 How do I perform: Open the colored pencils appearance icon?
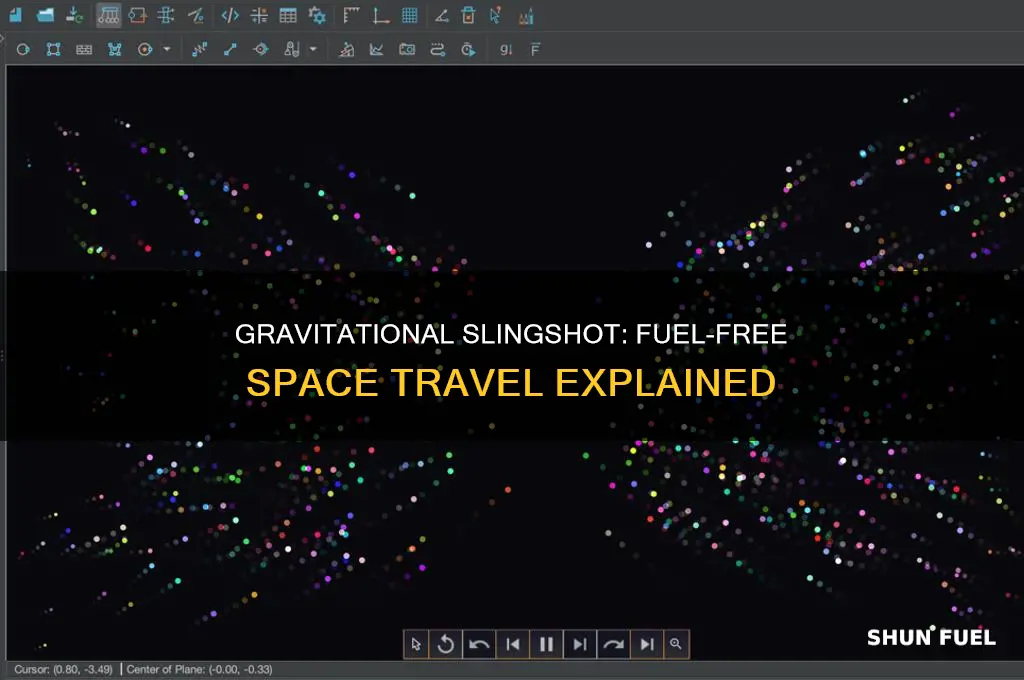526,16
